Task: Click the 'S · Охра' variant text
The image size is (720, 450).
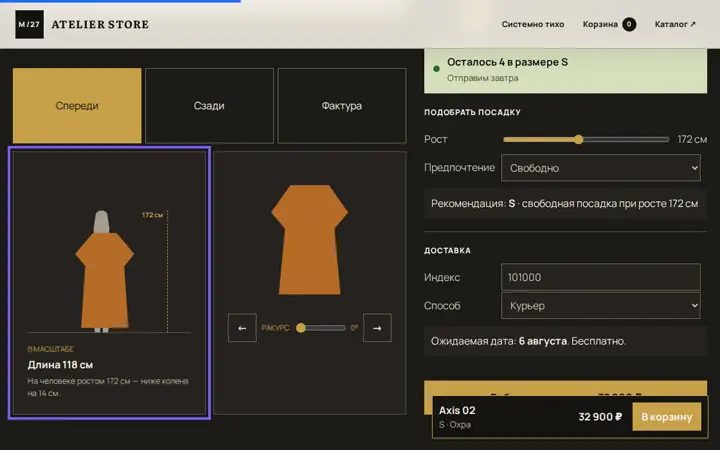Action: tap(455, 425)
